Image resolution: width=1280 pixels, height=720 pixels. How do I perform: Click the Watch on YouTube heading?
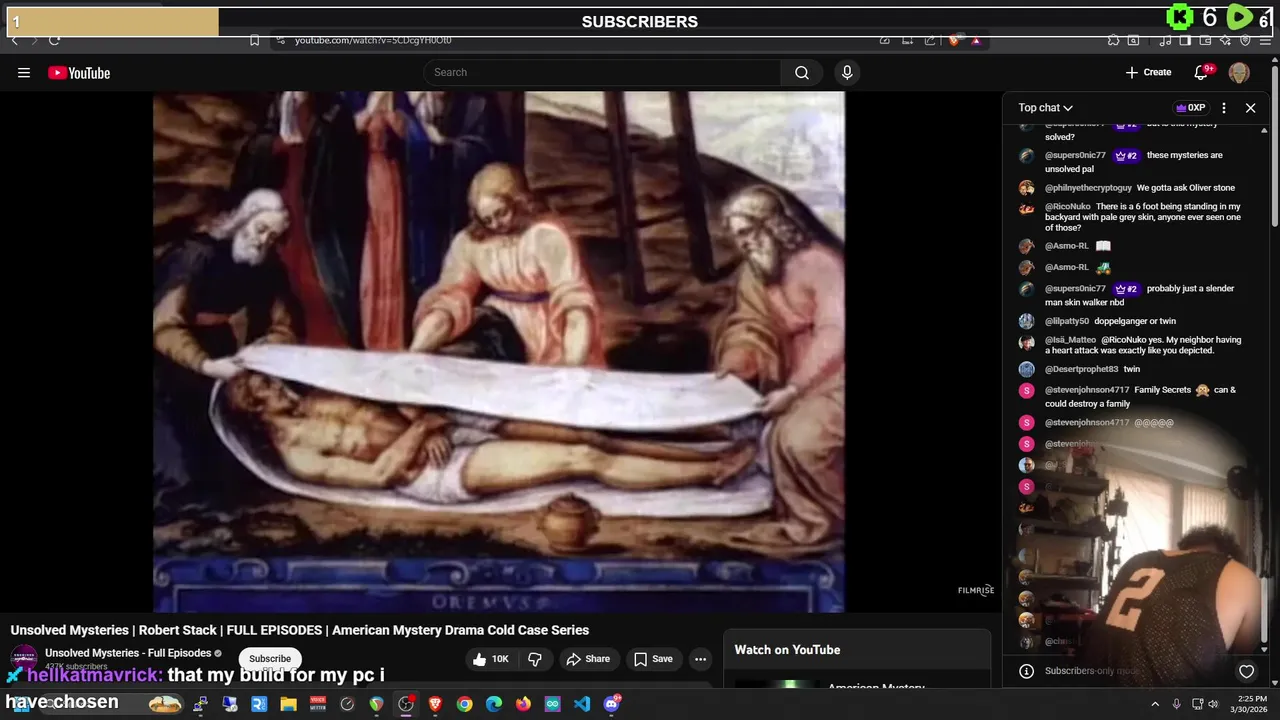[787, 650]
